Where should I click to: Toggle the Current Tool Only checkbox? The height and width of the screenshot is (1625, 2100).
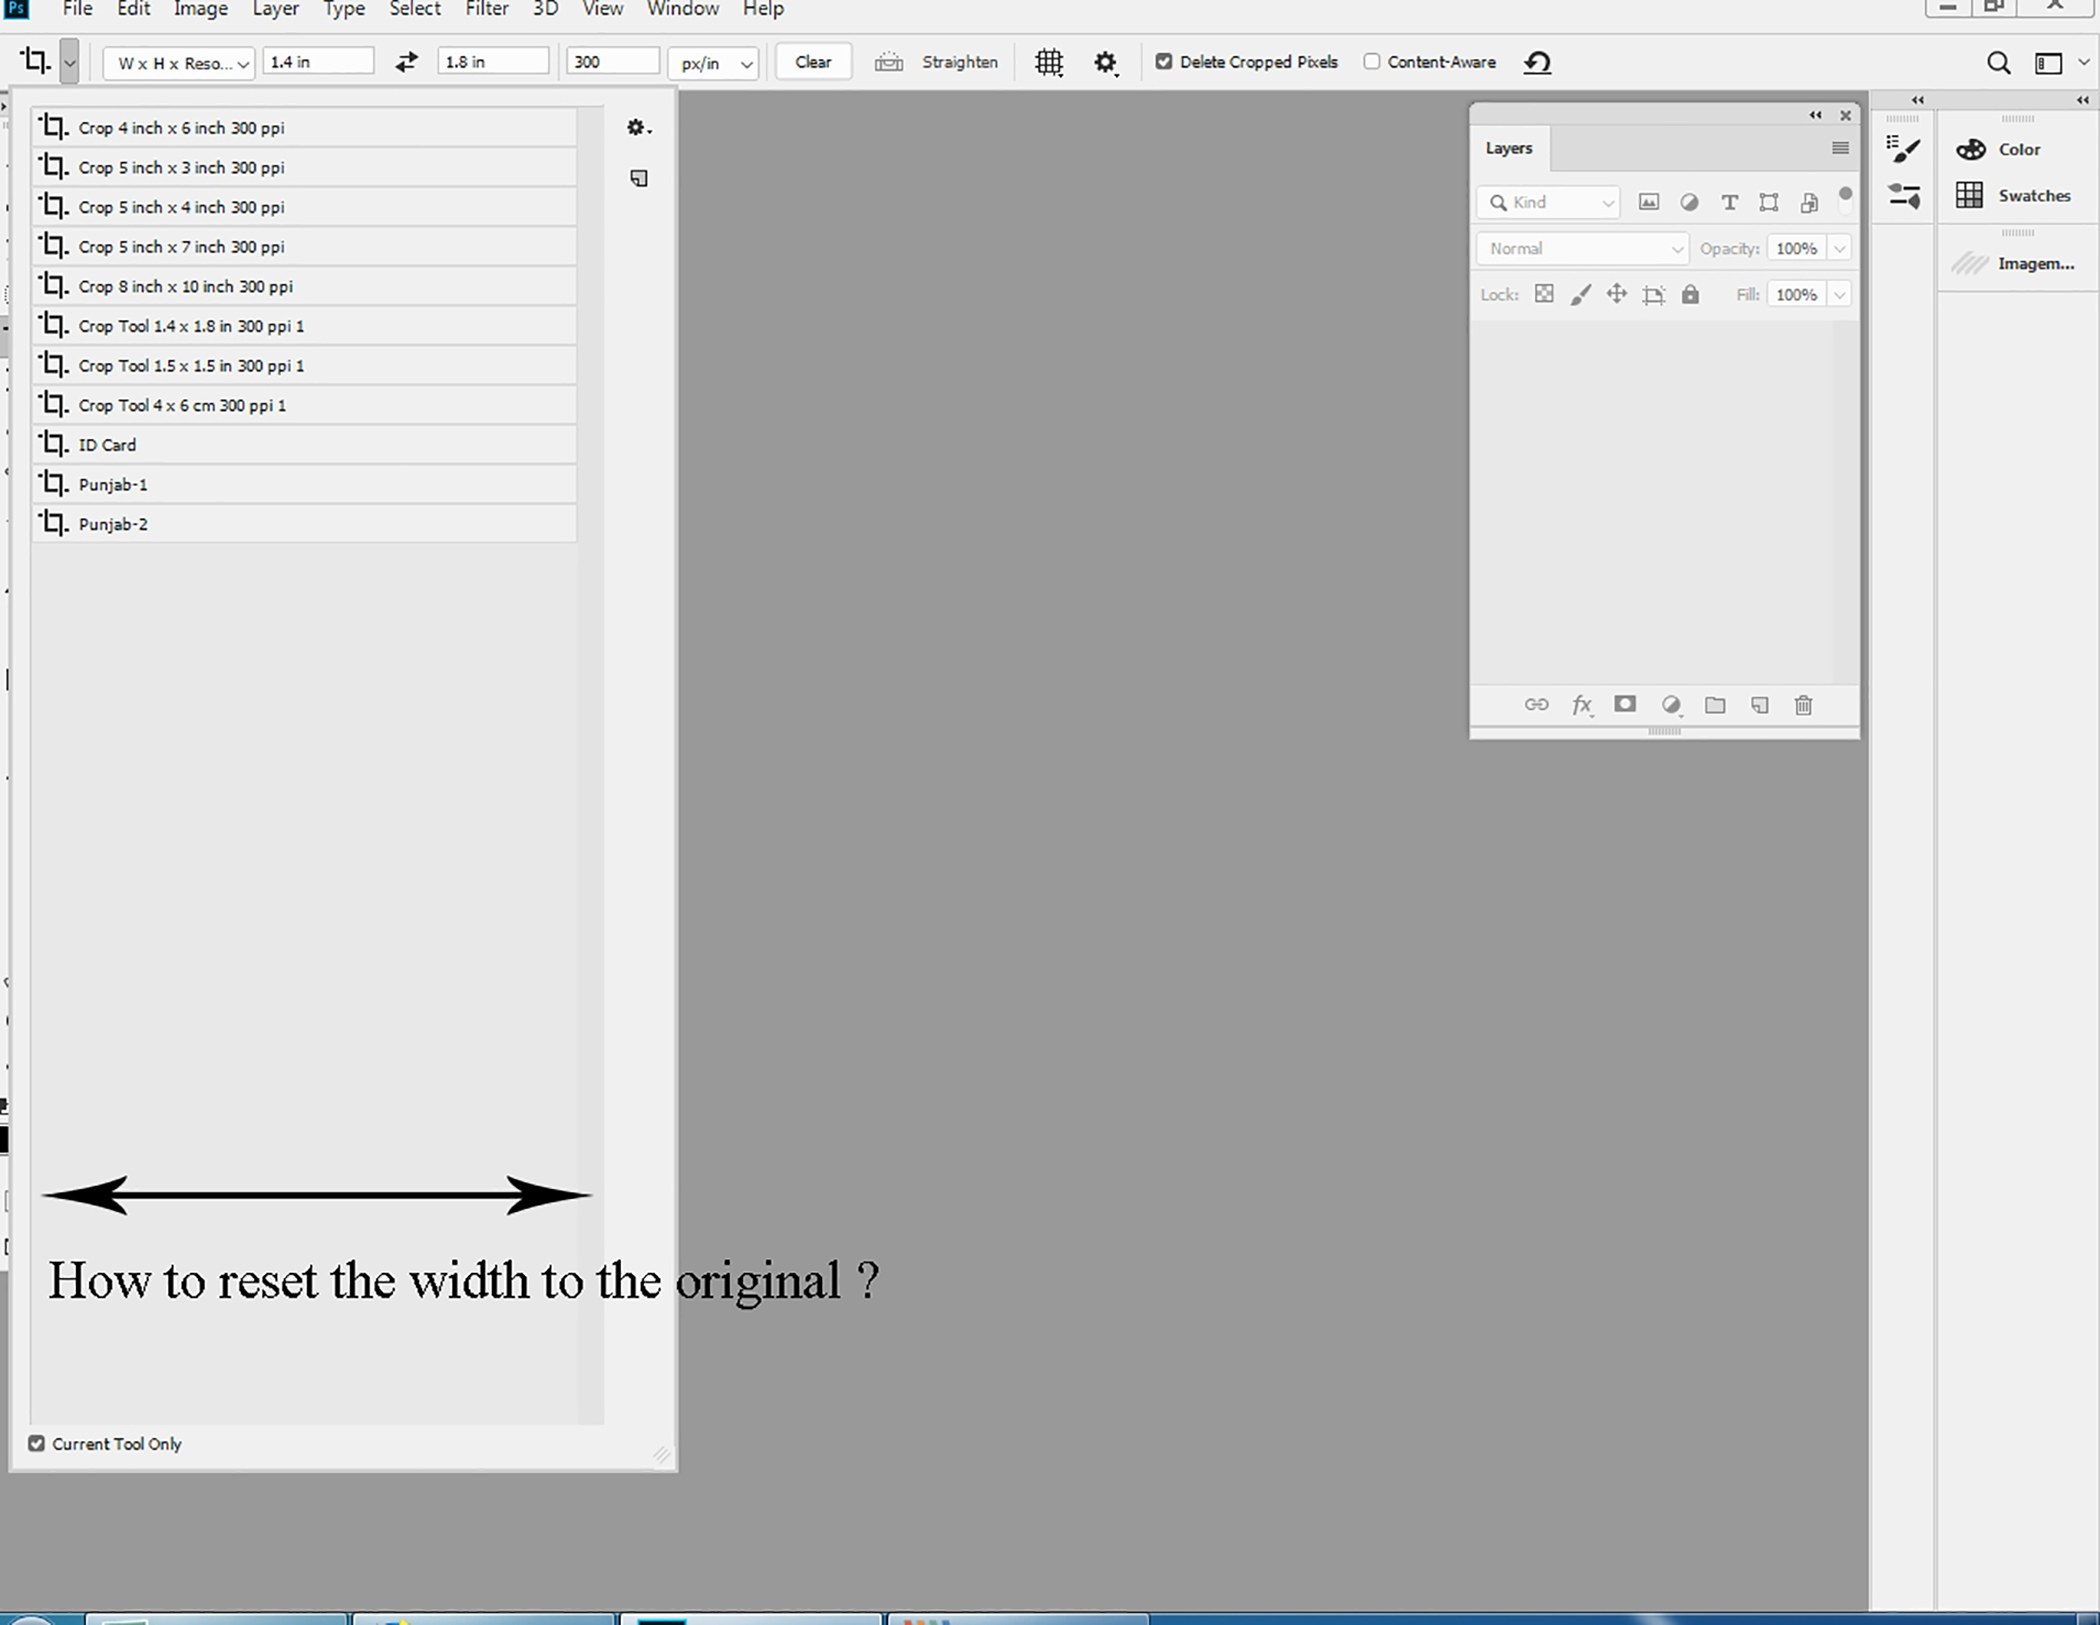coord(37,1443)
